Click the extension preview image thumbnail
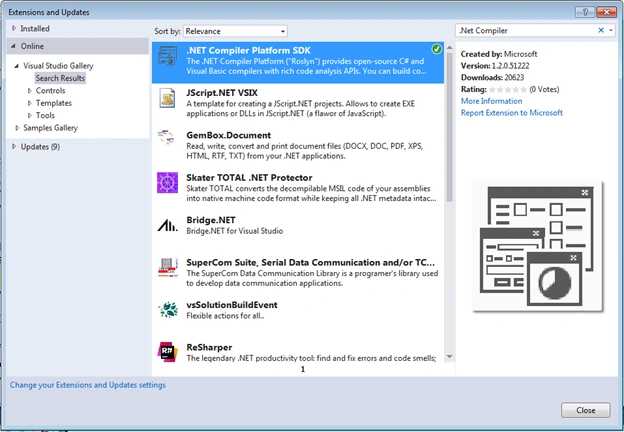 click(x=537, y=246)
